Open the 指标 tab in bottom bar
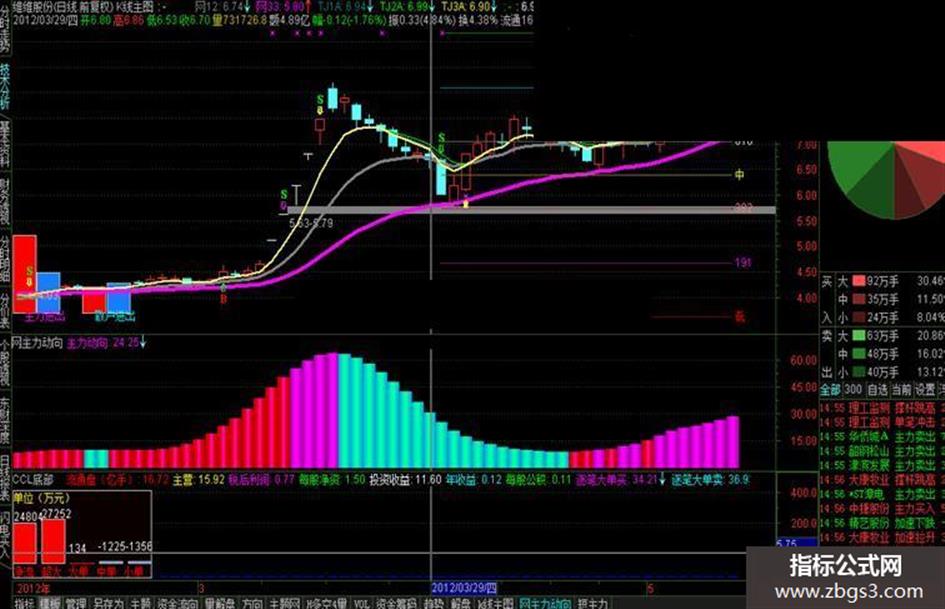Viewport: 945px width, 609px height. click(x=25, y=603)
